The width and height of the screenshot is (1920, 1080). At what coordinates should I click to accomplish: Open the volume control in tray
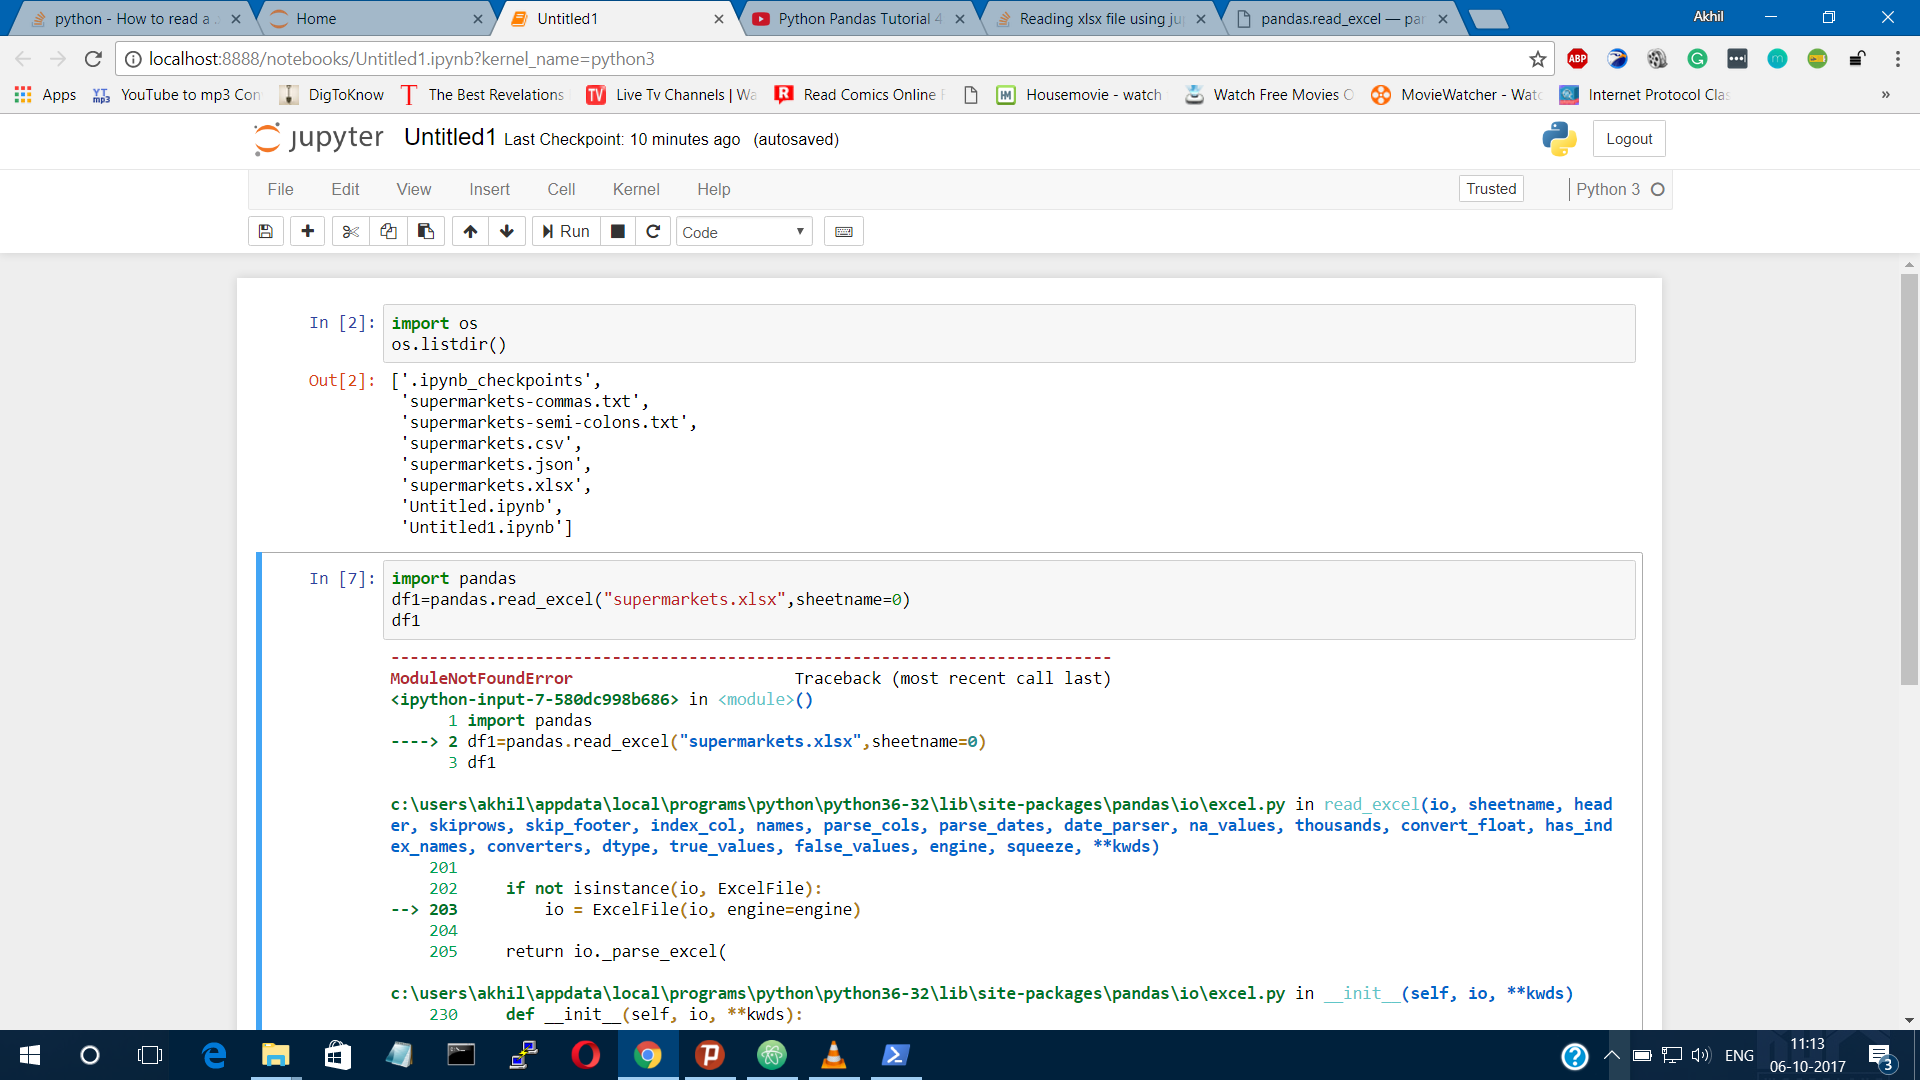1701,1055
